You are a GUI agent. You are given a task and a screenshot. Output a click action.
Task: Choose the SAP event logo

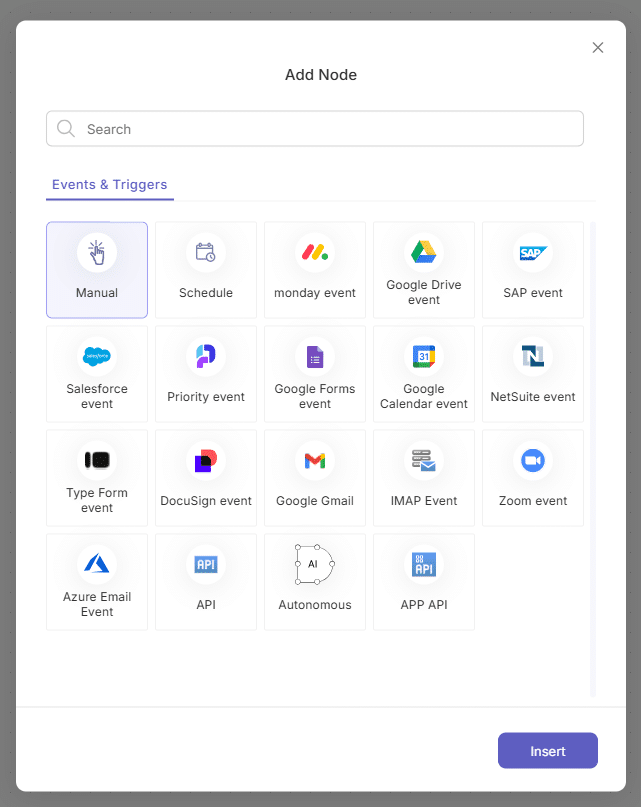[533, 253]
